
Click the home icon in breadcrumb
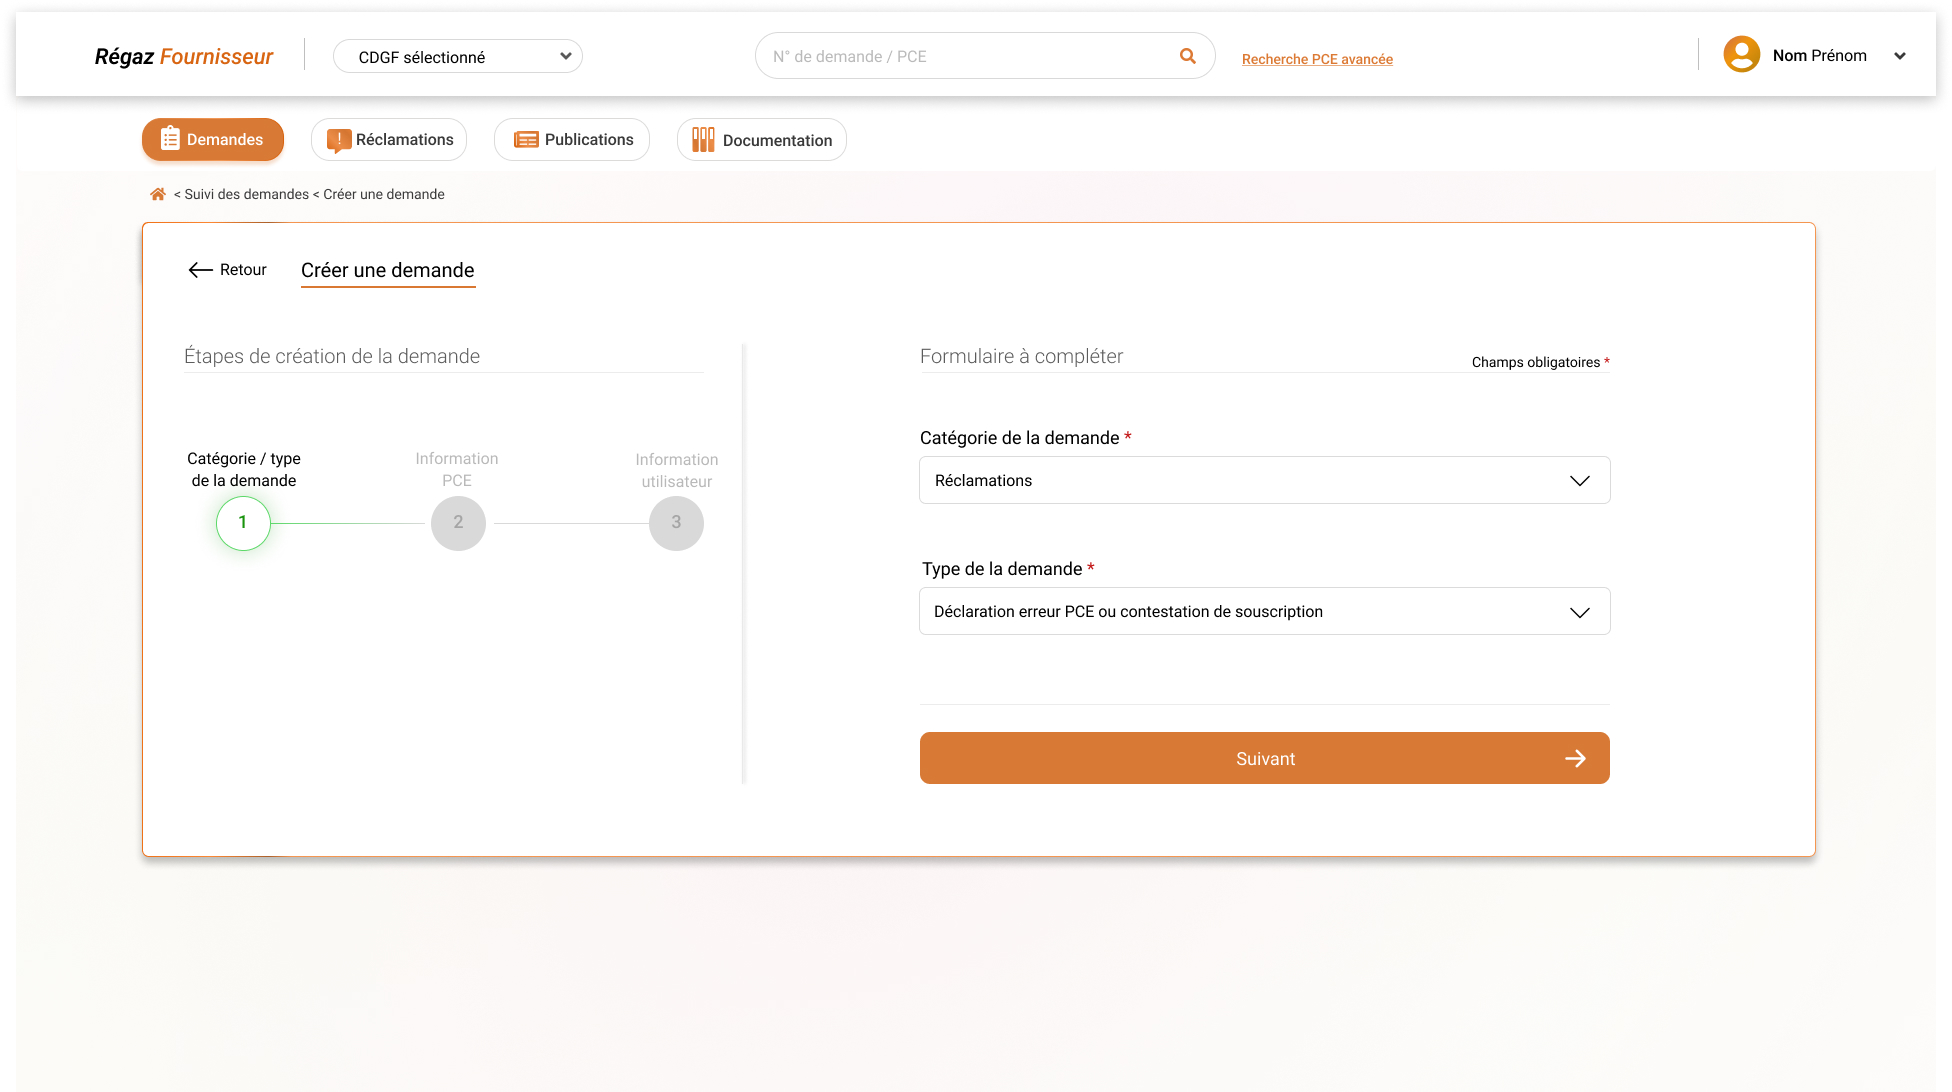click(x=157, y=194)
